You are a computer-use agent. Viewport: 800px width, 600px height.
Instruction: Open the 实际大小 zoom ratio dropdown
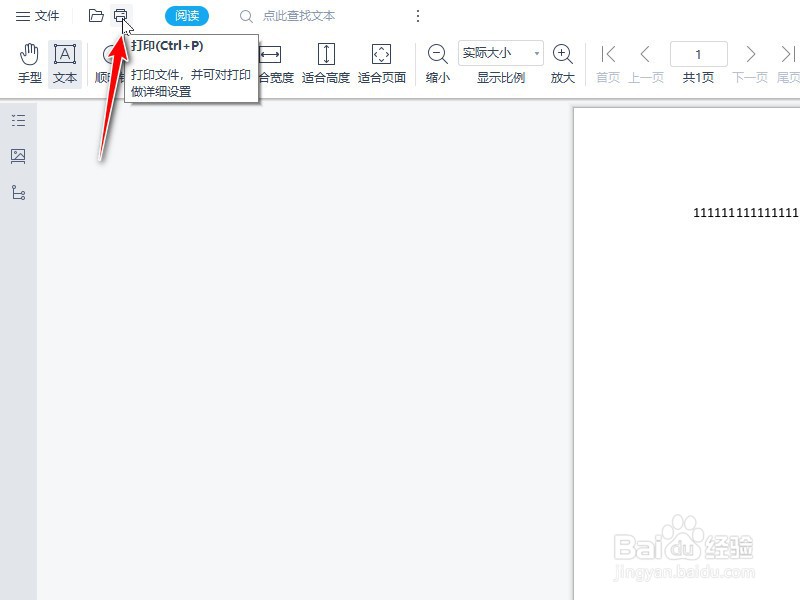pyautogui.click(x=501, y=53)
